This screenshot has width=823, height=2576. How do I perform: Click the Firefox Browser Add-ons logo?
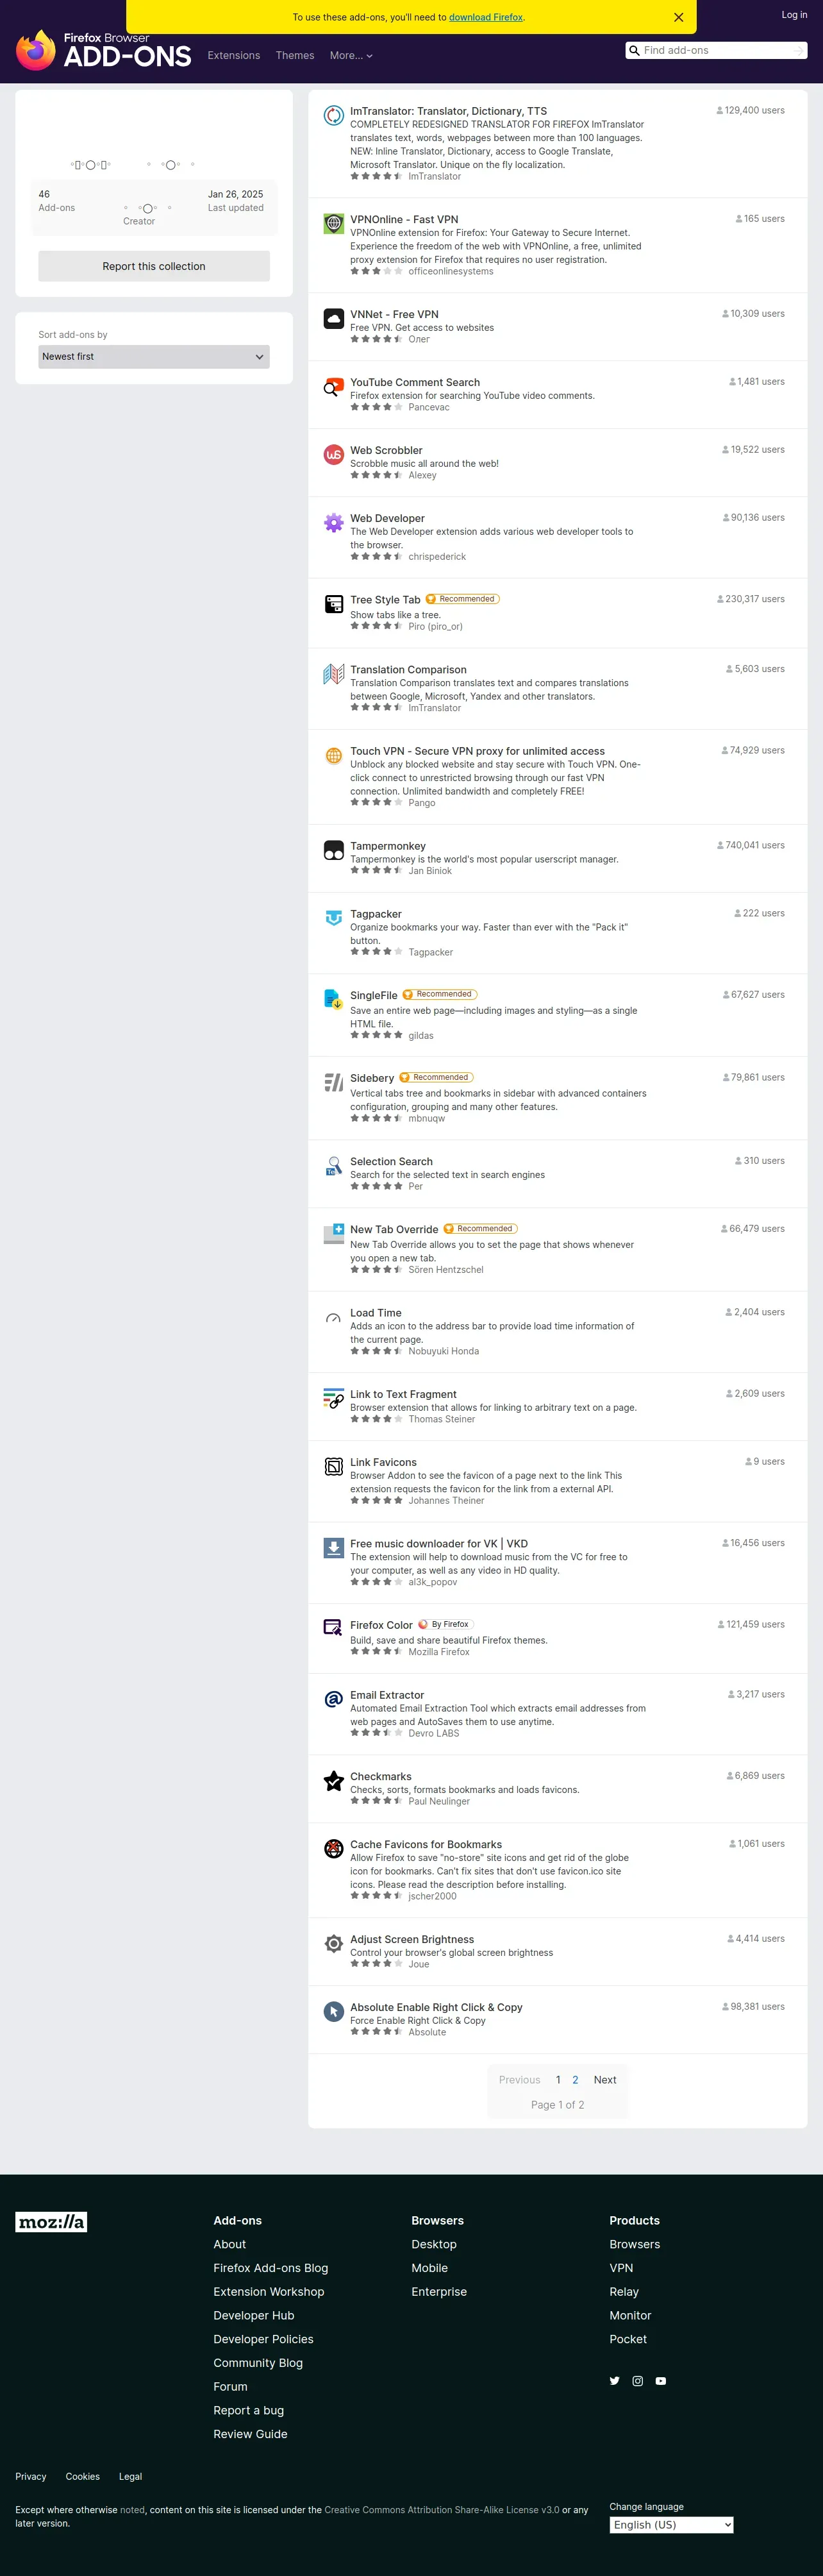(x=103, y=50)
